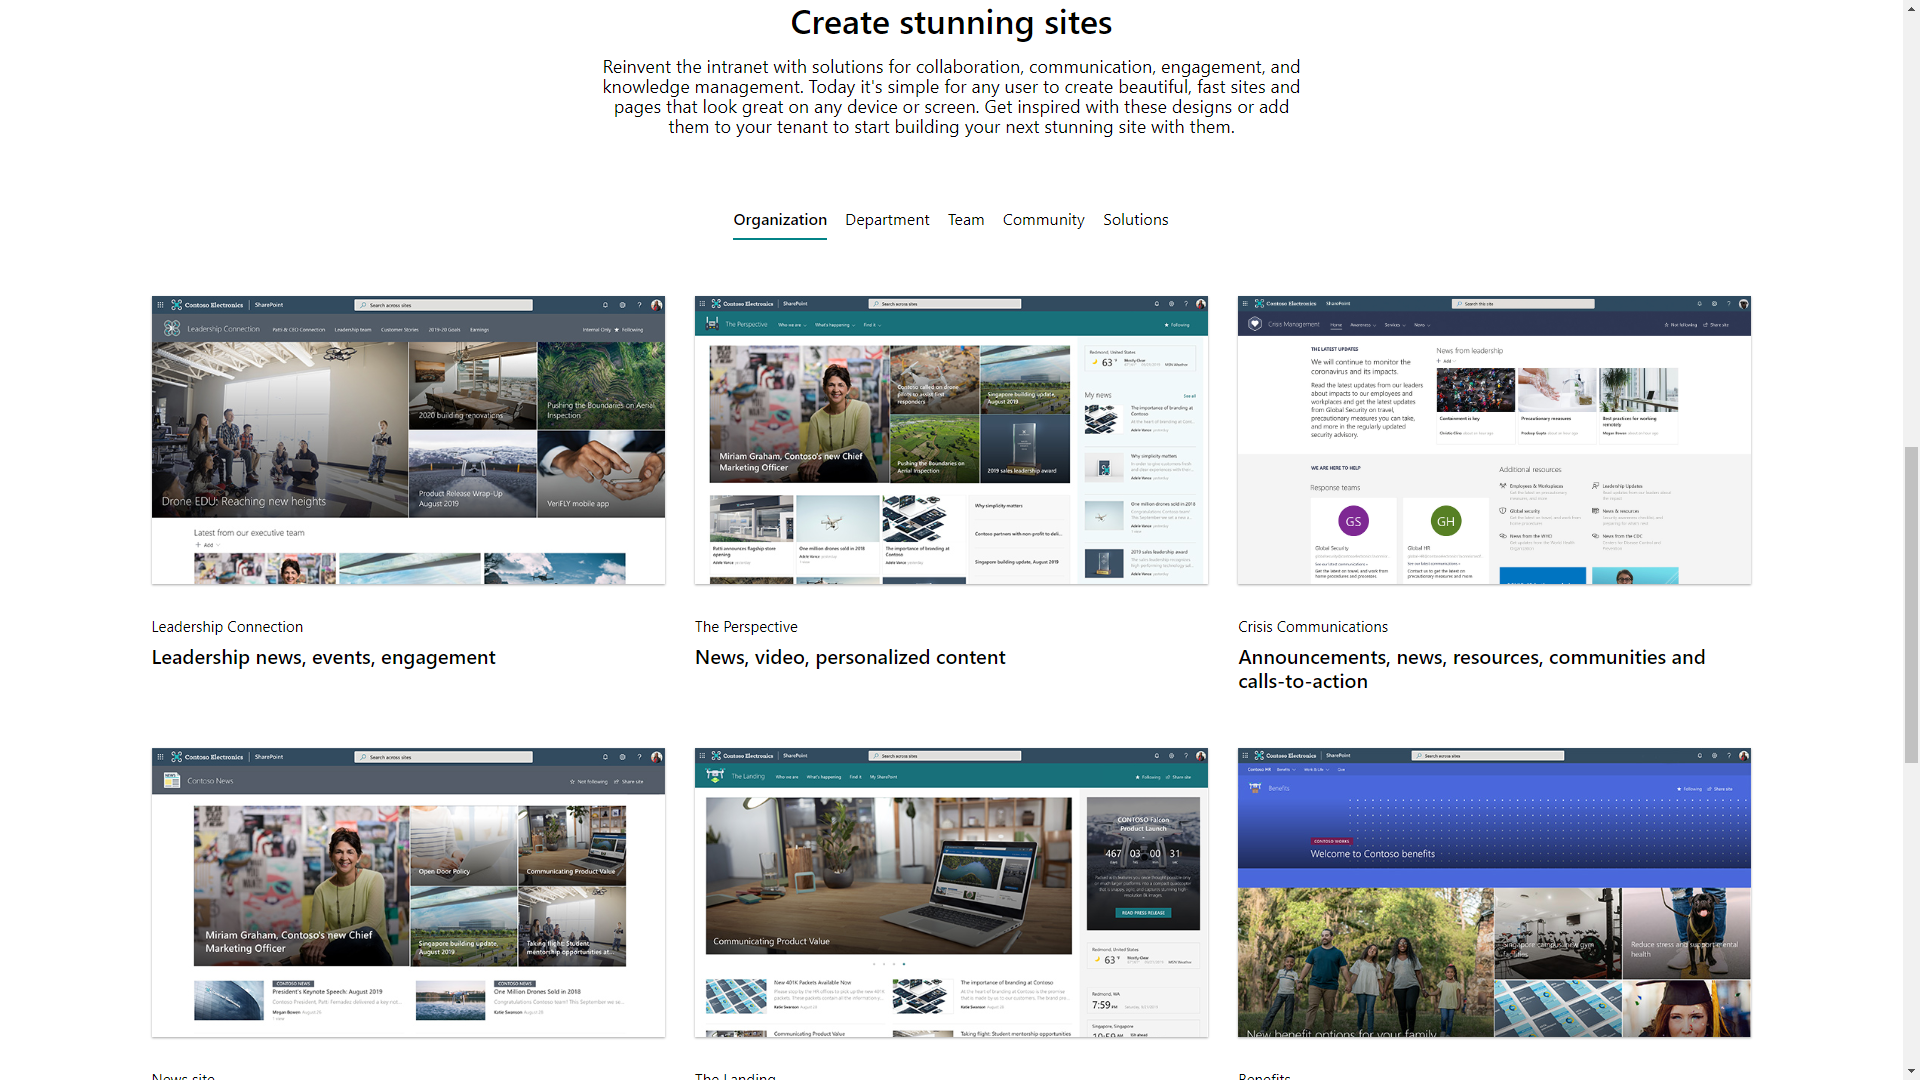
Task: Open the Contoso News site thumbnail
Action: (408, 892)
